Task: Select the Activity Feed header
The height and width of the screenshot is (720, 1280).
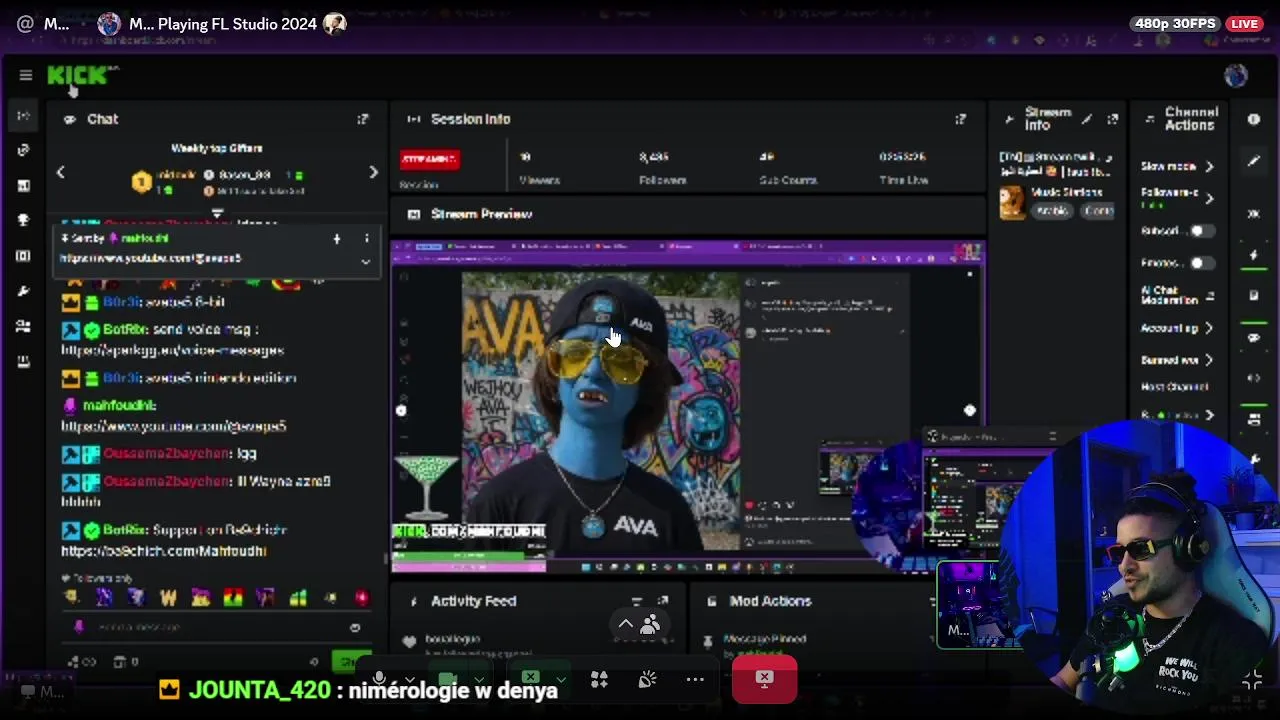Action: point(473,601)
